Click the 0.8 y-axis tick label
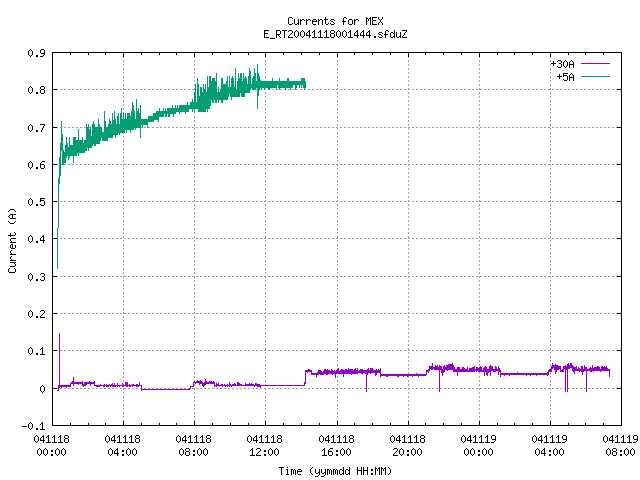The image size is (640, 480). point(36,90)
